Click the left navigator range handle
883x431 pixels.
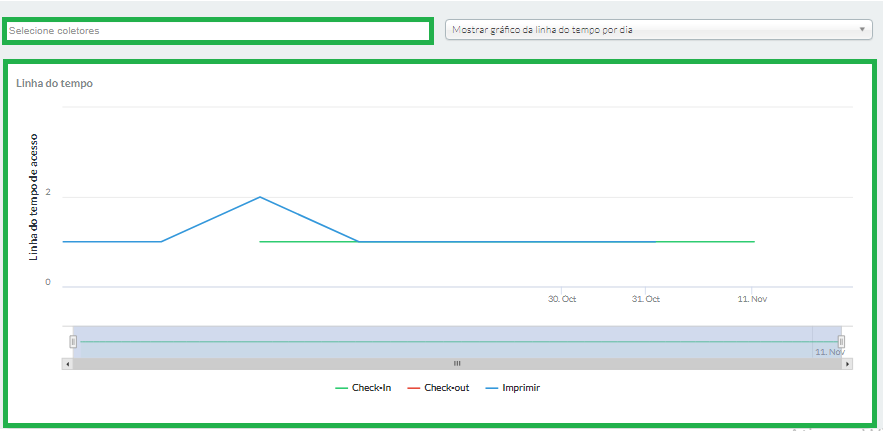click(x=73, y=341)
